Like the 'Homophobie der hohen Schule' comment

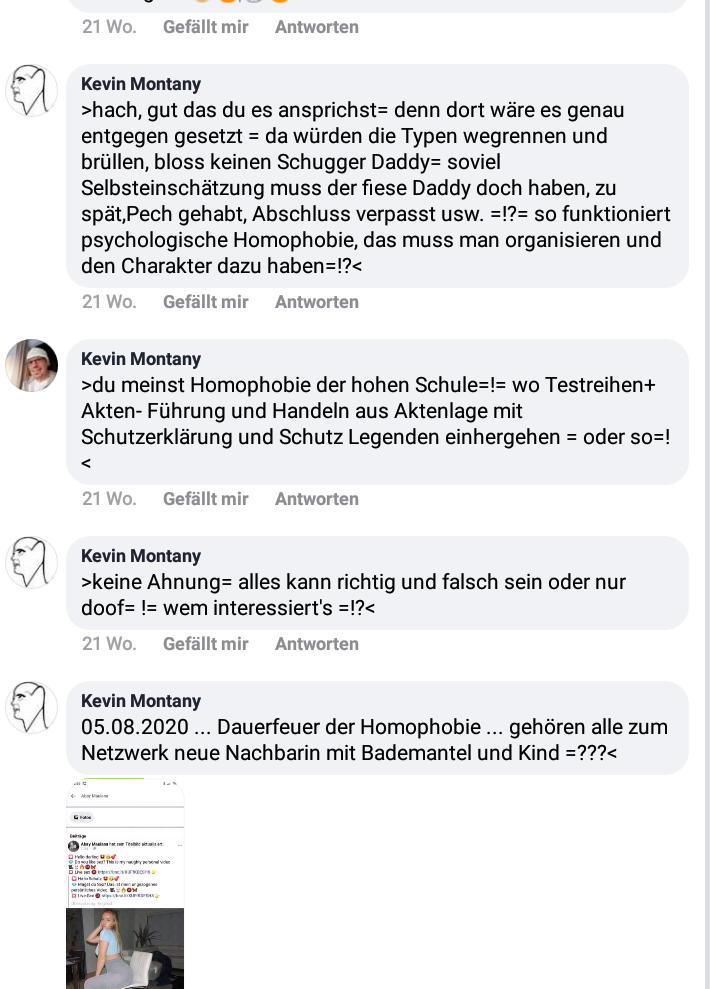[206, 499]
